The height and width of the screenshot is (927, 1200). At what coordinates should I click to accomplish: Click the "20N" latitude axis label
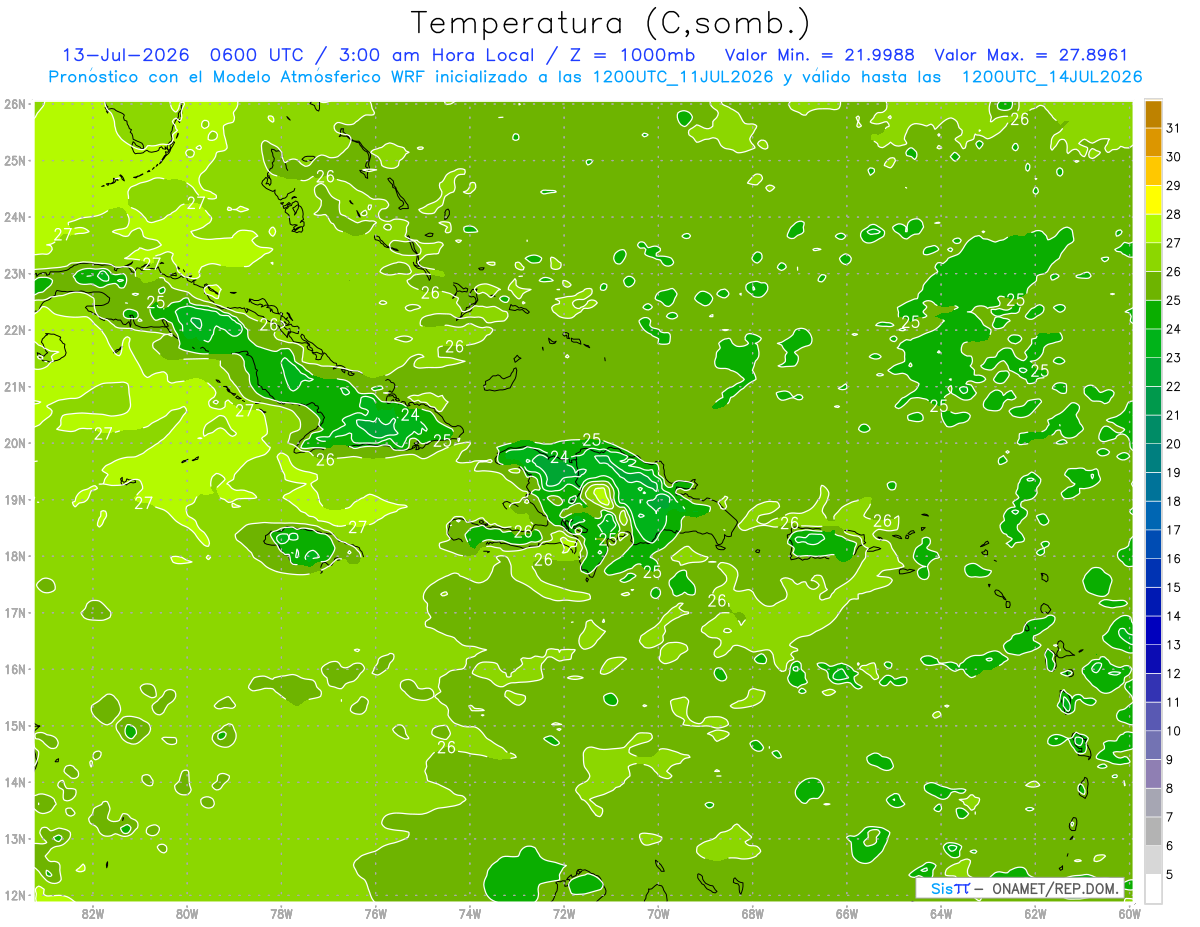[x=14, y=443]
